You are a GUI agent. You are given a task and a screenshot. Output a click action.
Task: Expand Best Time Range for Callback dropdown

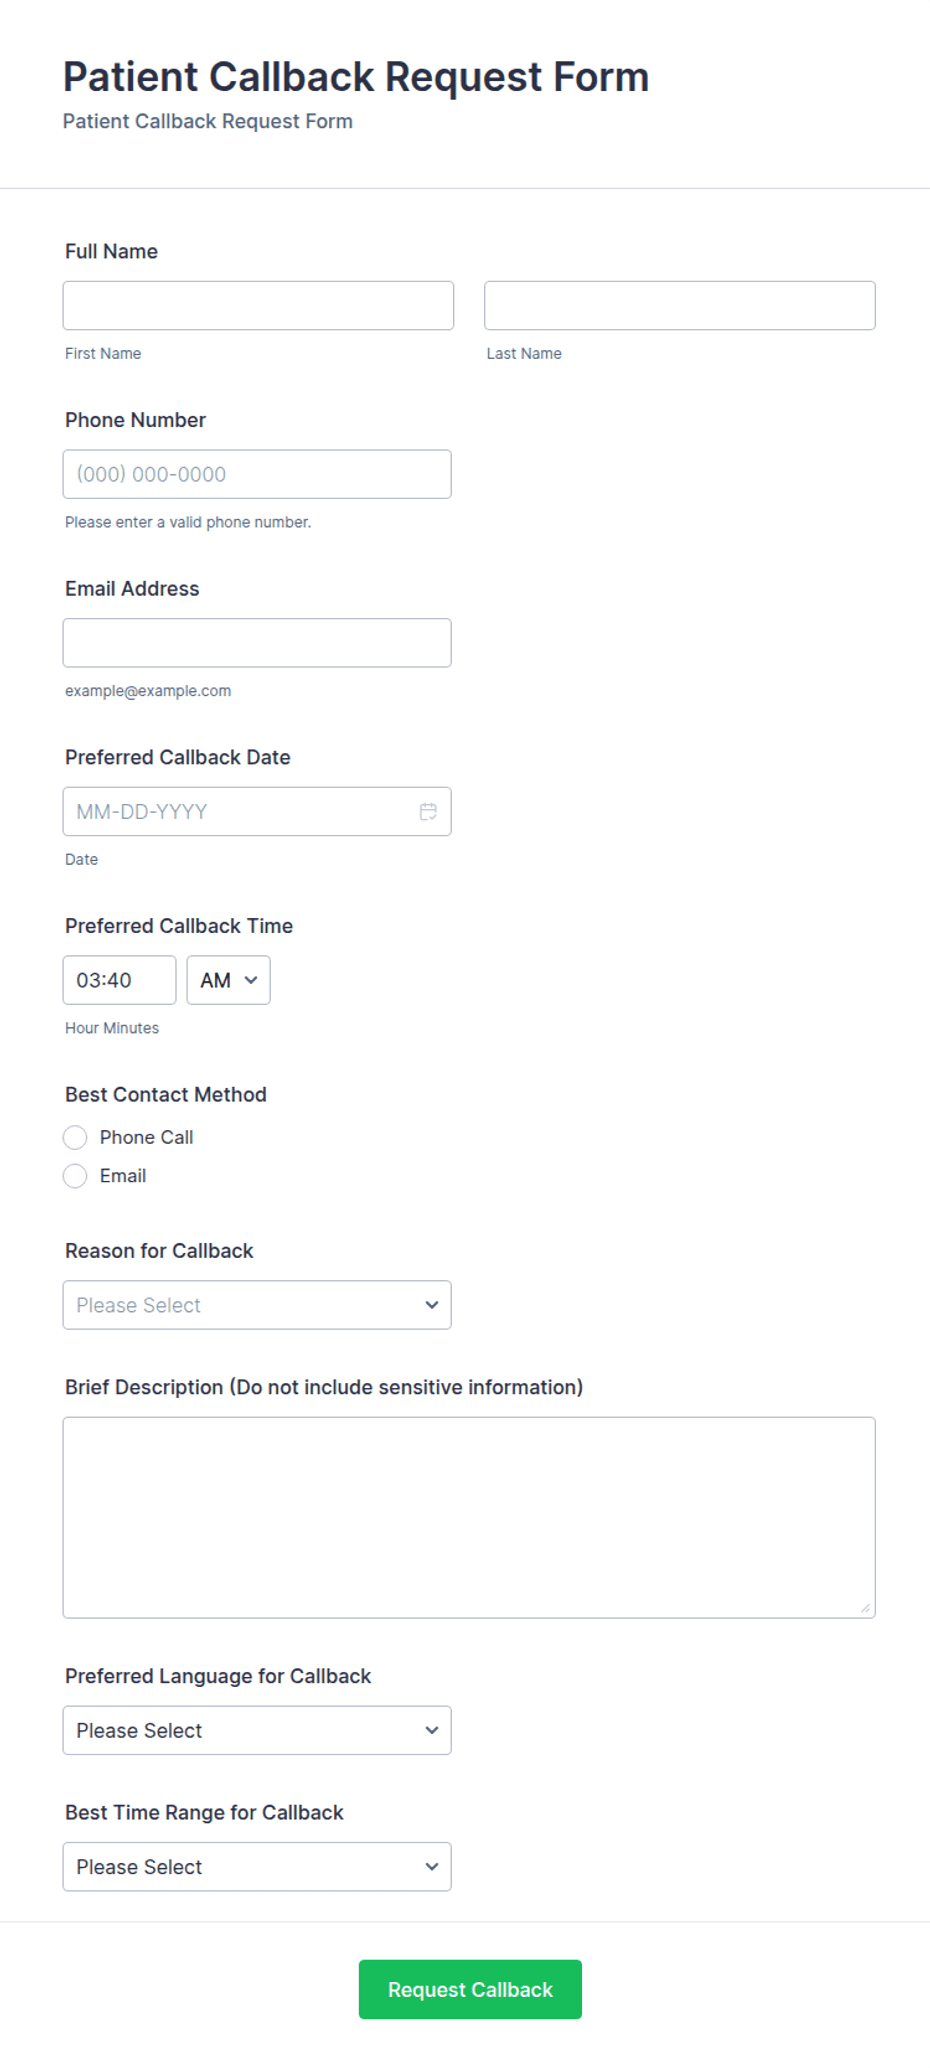(257, 1867)
